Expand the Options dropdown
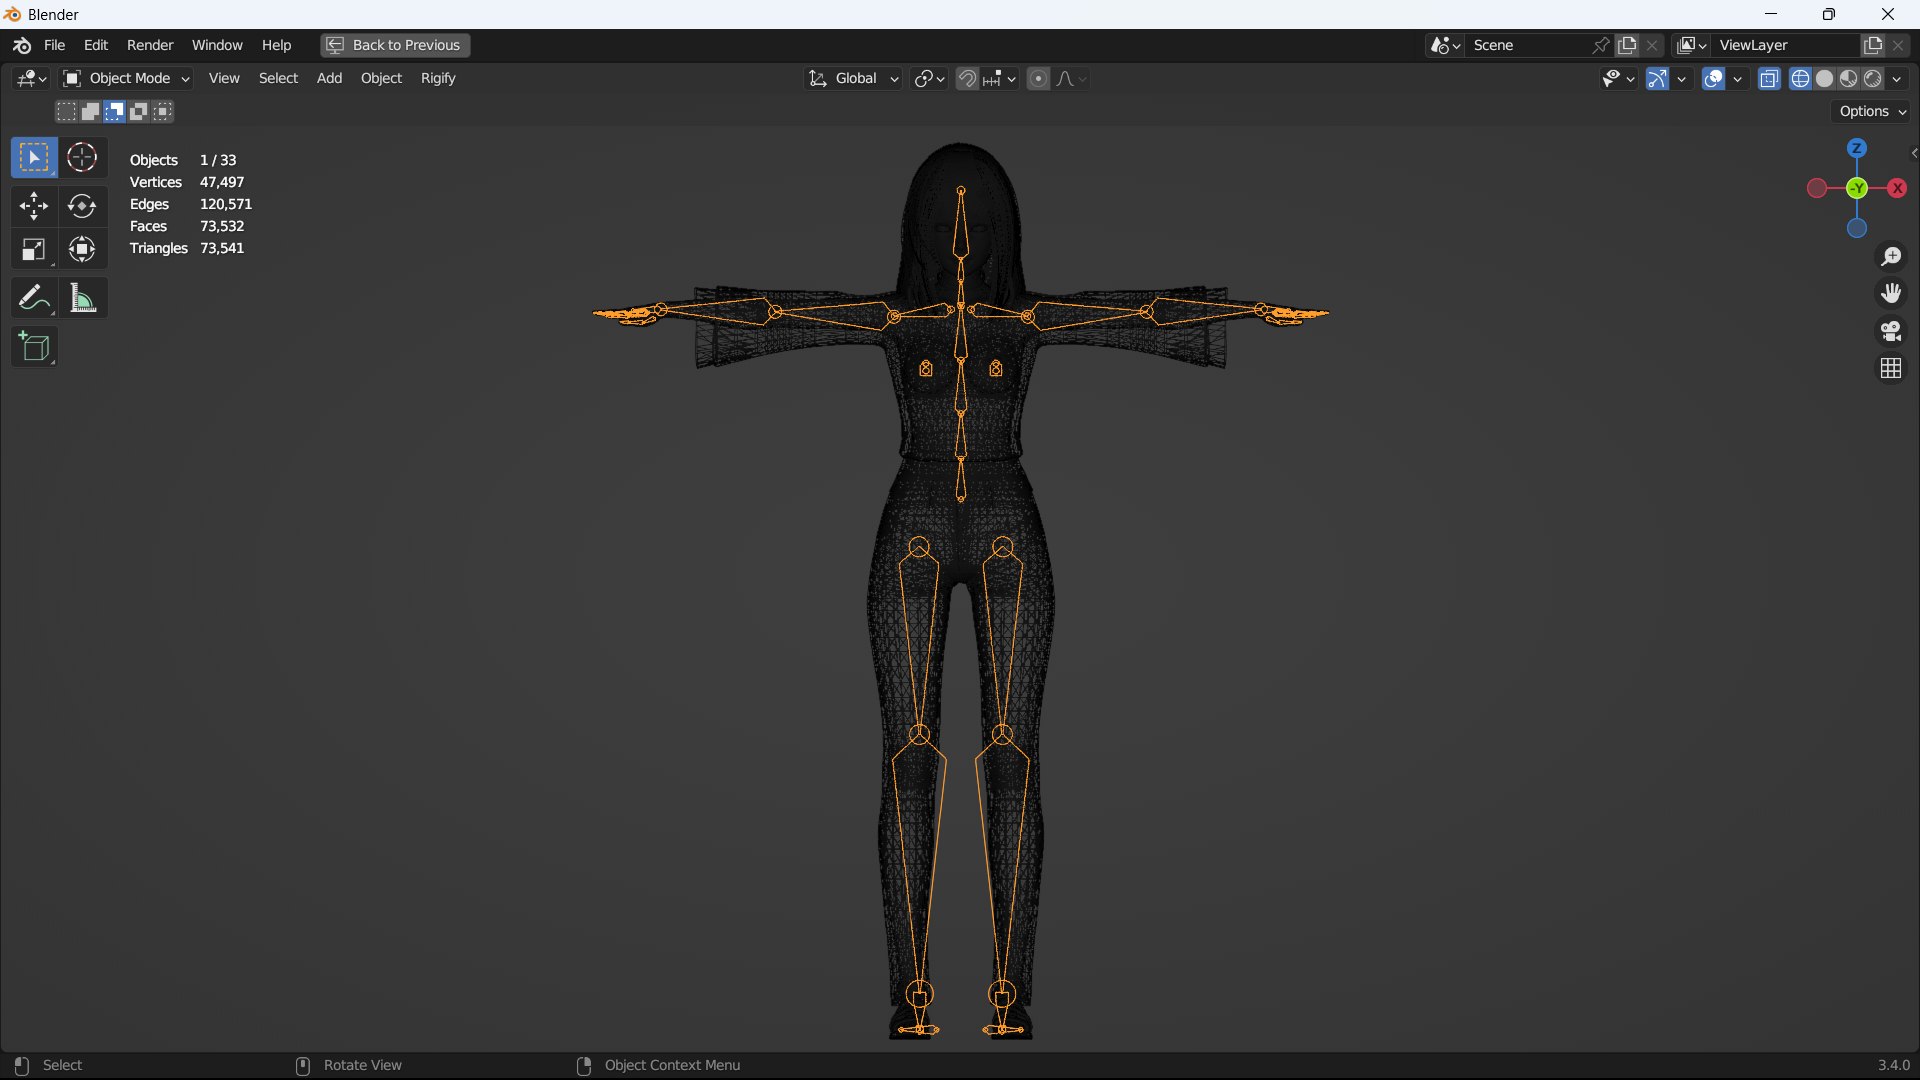1920x1080 pixels. coord(1873,111)
